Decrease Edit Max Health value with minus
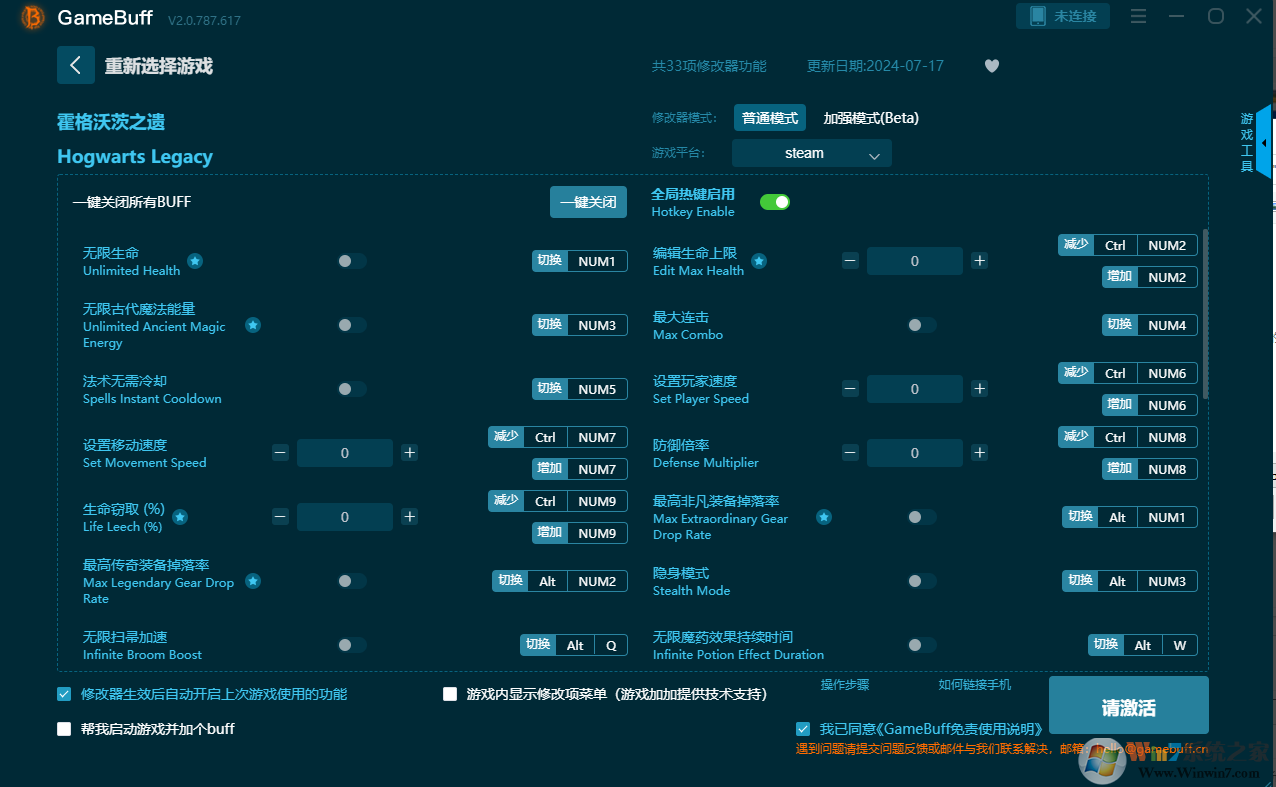Viewport: 1276px width, 787px height. pyautogui.click(x=850, y=261)
